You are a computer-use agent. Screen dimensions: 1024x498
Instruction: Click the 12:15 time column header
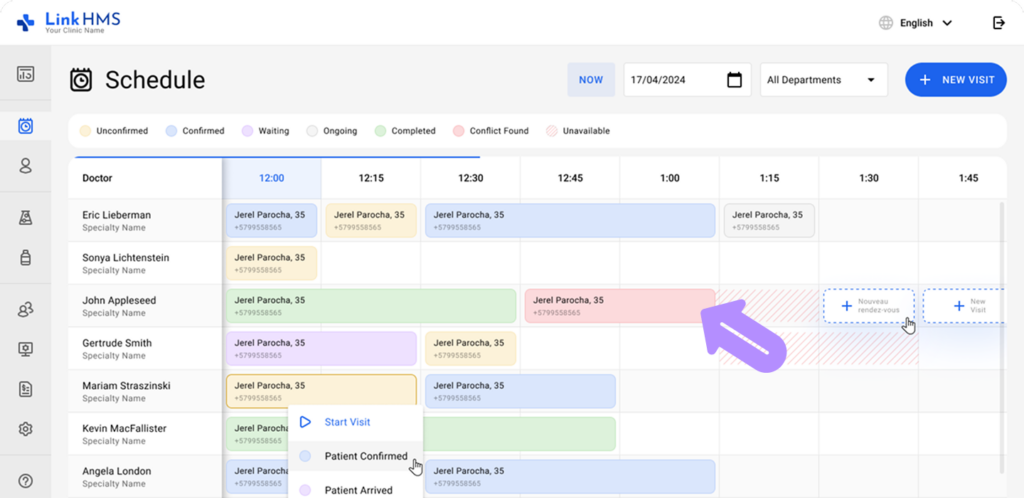371,178
